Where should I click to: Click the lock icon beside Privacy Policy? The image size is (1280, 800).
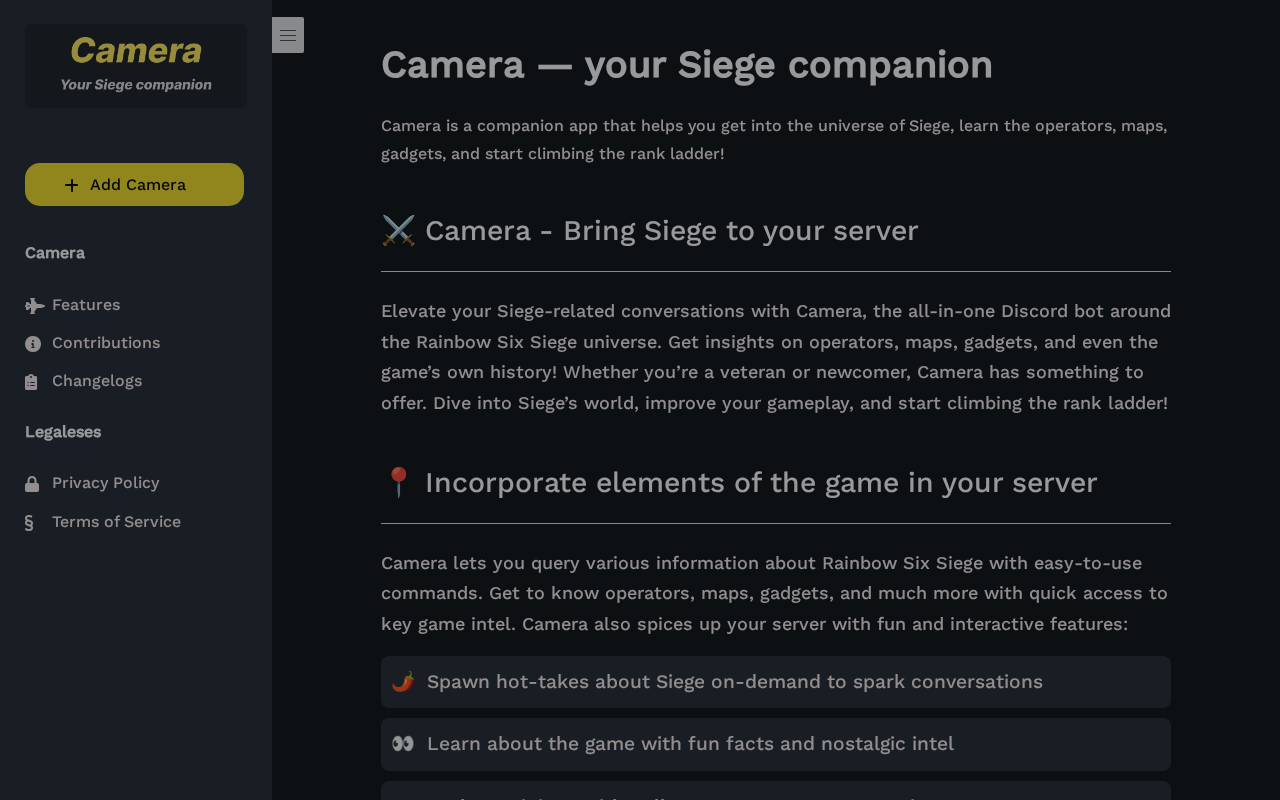point(32,484)
